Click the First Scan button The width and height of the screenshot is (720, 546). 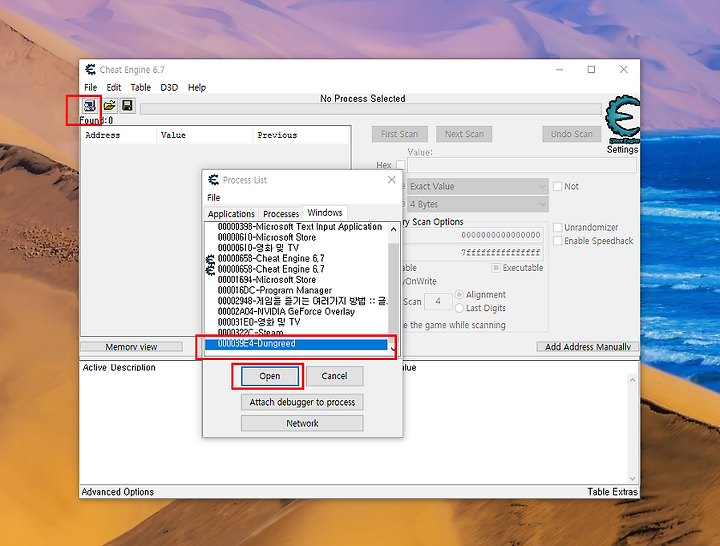click(x=399, y=134)
